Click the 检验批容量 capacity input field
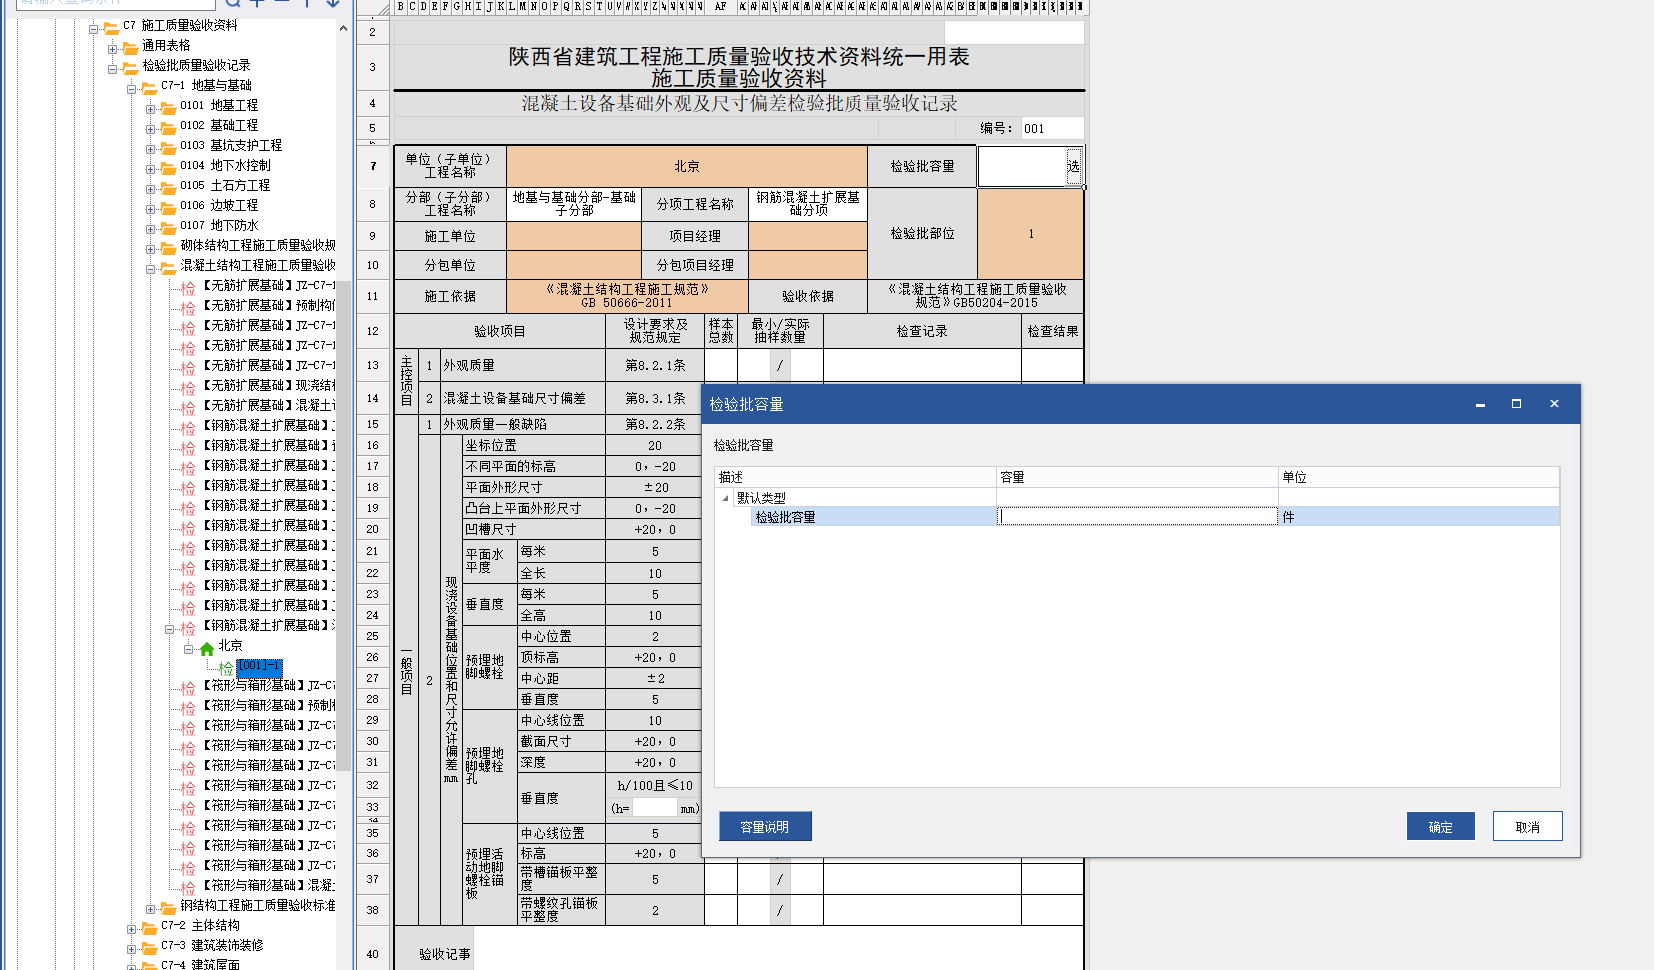Screen dimensions: 1654x970 1137,517
